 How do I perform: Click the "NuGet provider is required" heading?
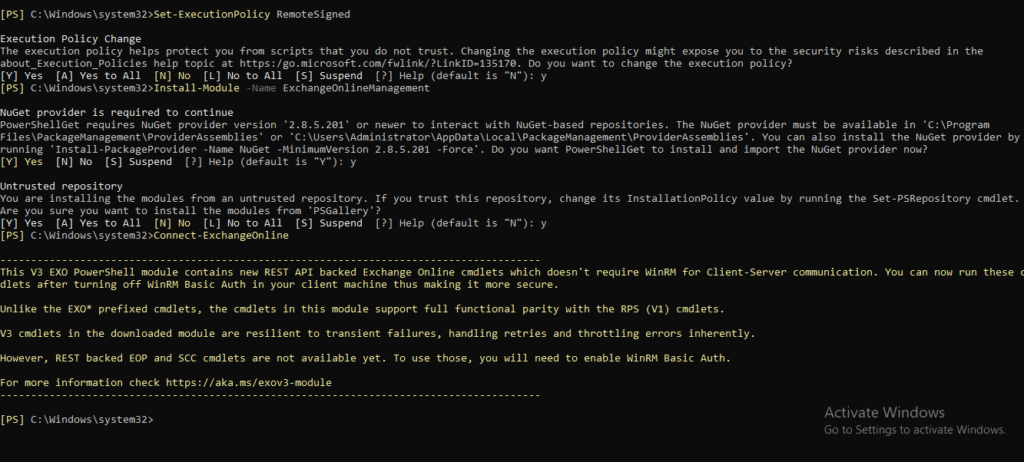pos(117,113)
